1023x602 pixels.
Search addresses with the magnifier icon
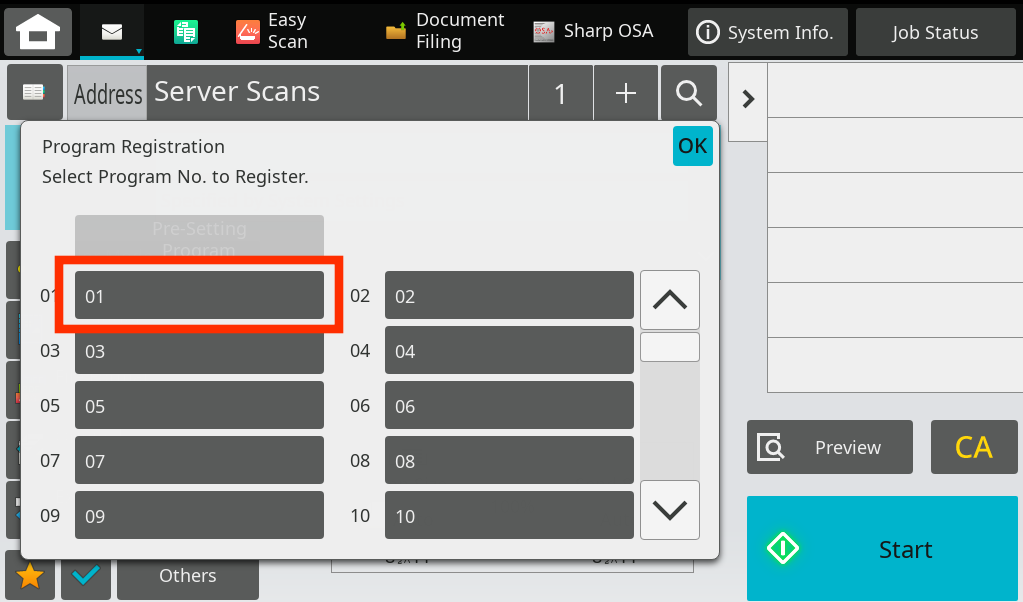687,91
